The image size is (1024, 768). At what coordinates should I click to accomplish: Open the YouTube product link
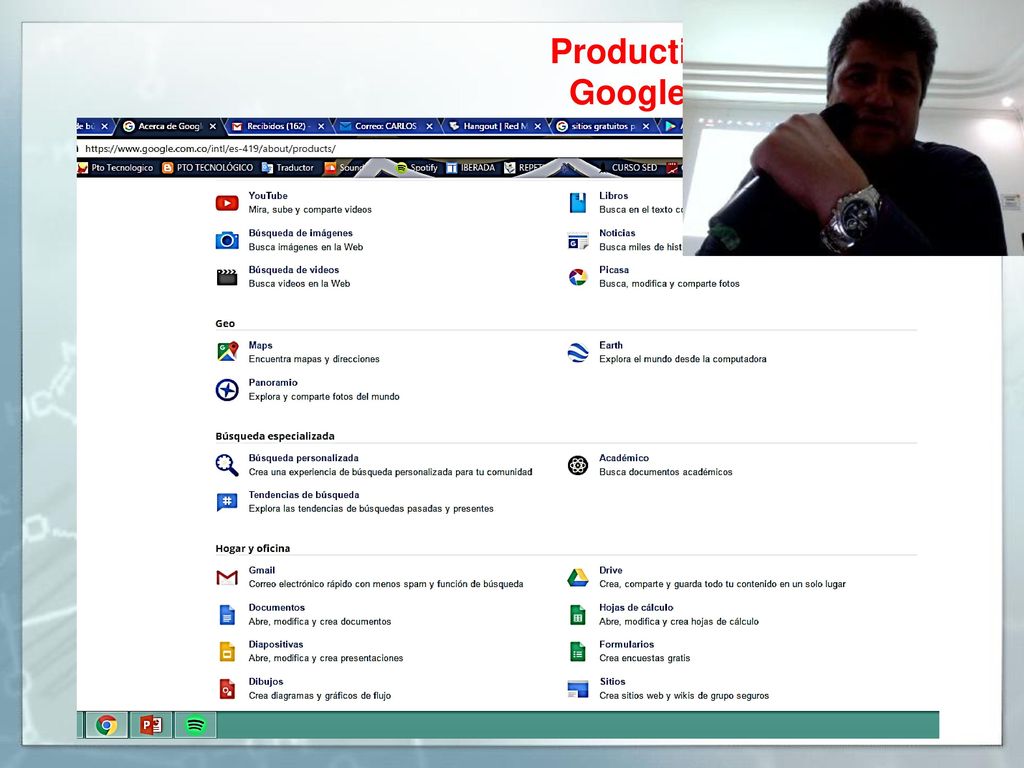pos(268,196)
